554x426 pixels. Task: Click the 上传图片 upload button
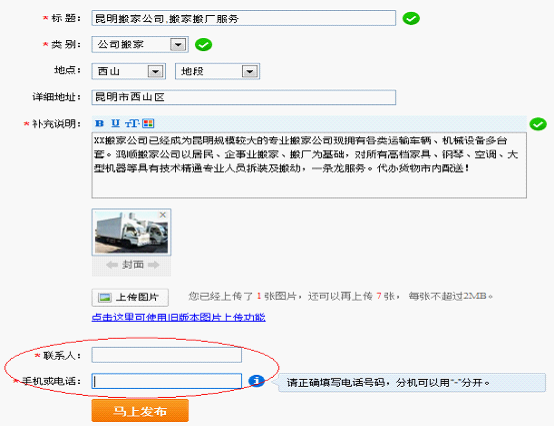(130, 297)
